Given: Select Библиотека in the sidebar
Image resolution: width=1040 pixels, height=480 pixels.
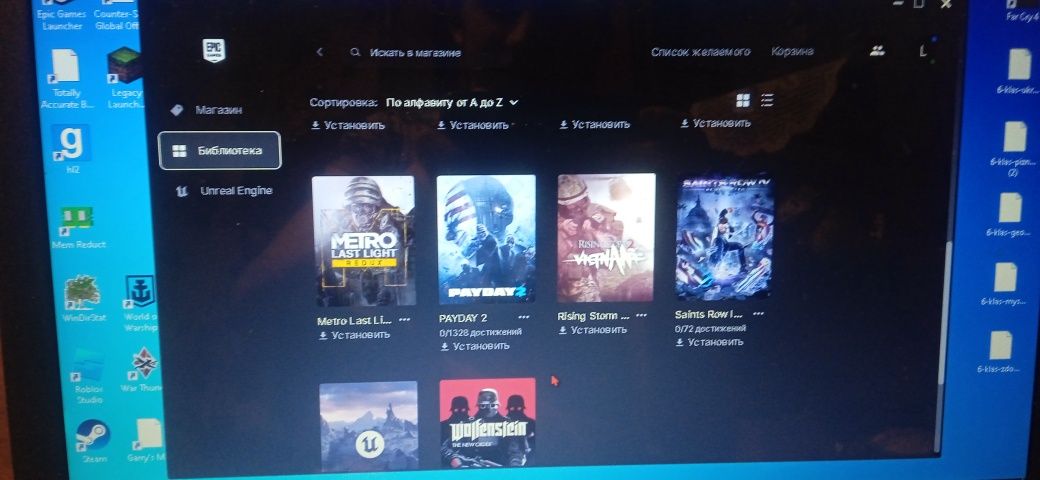Looking at the screenshot, I should click(x=220, y=150).
